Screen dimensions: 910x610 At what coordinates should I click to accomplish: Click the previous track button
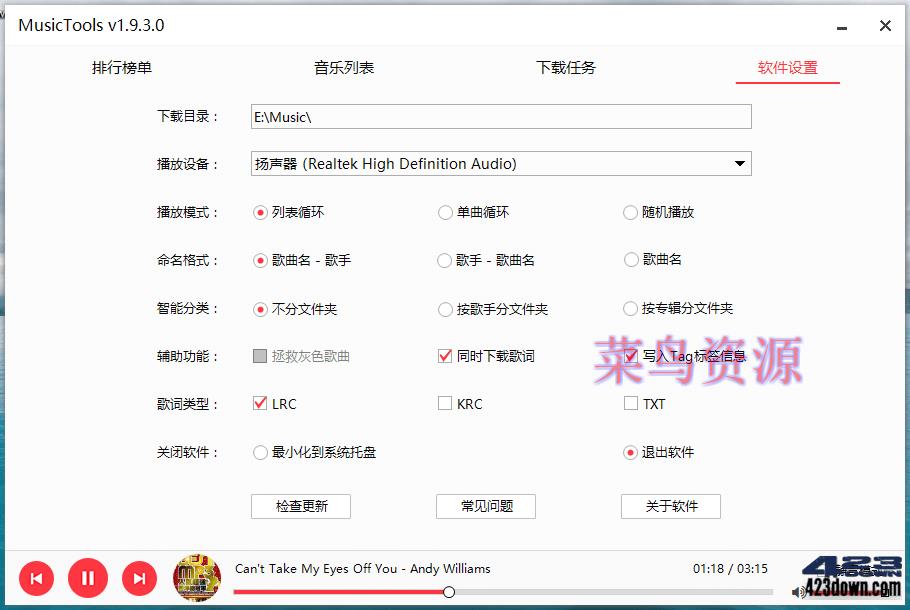pos(36,578)
